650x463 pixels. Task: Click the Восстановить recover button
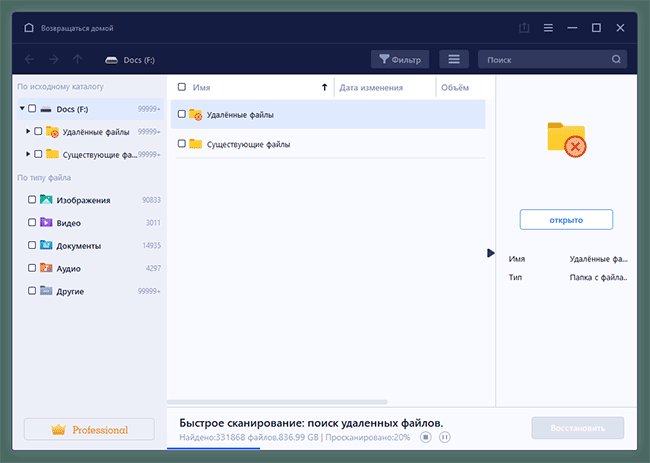[578, 428]
